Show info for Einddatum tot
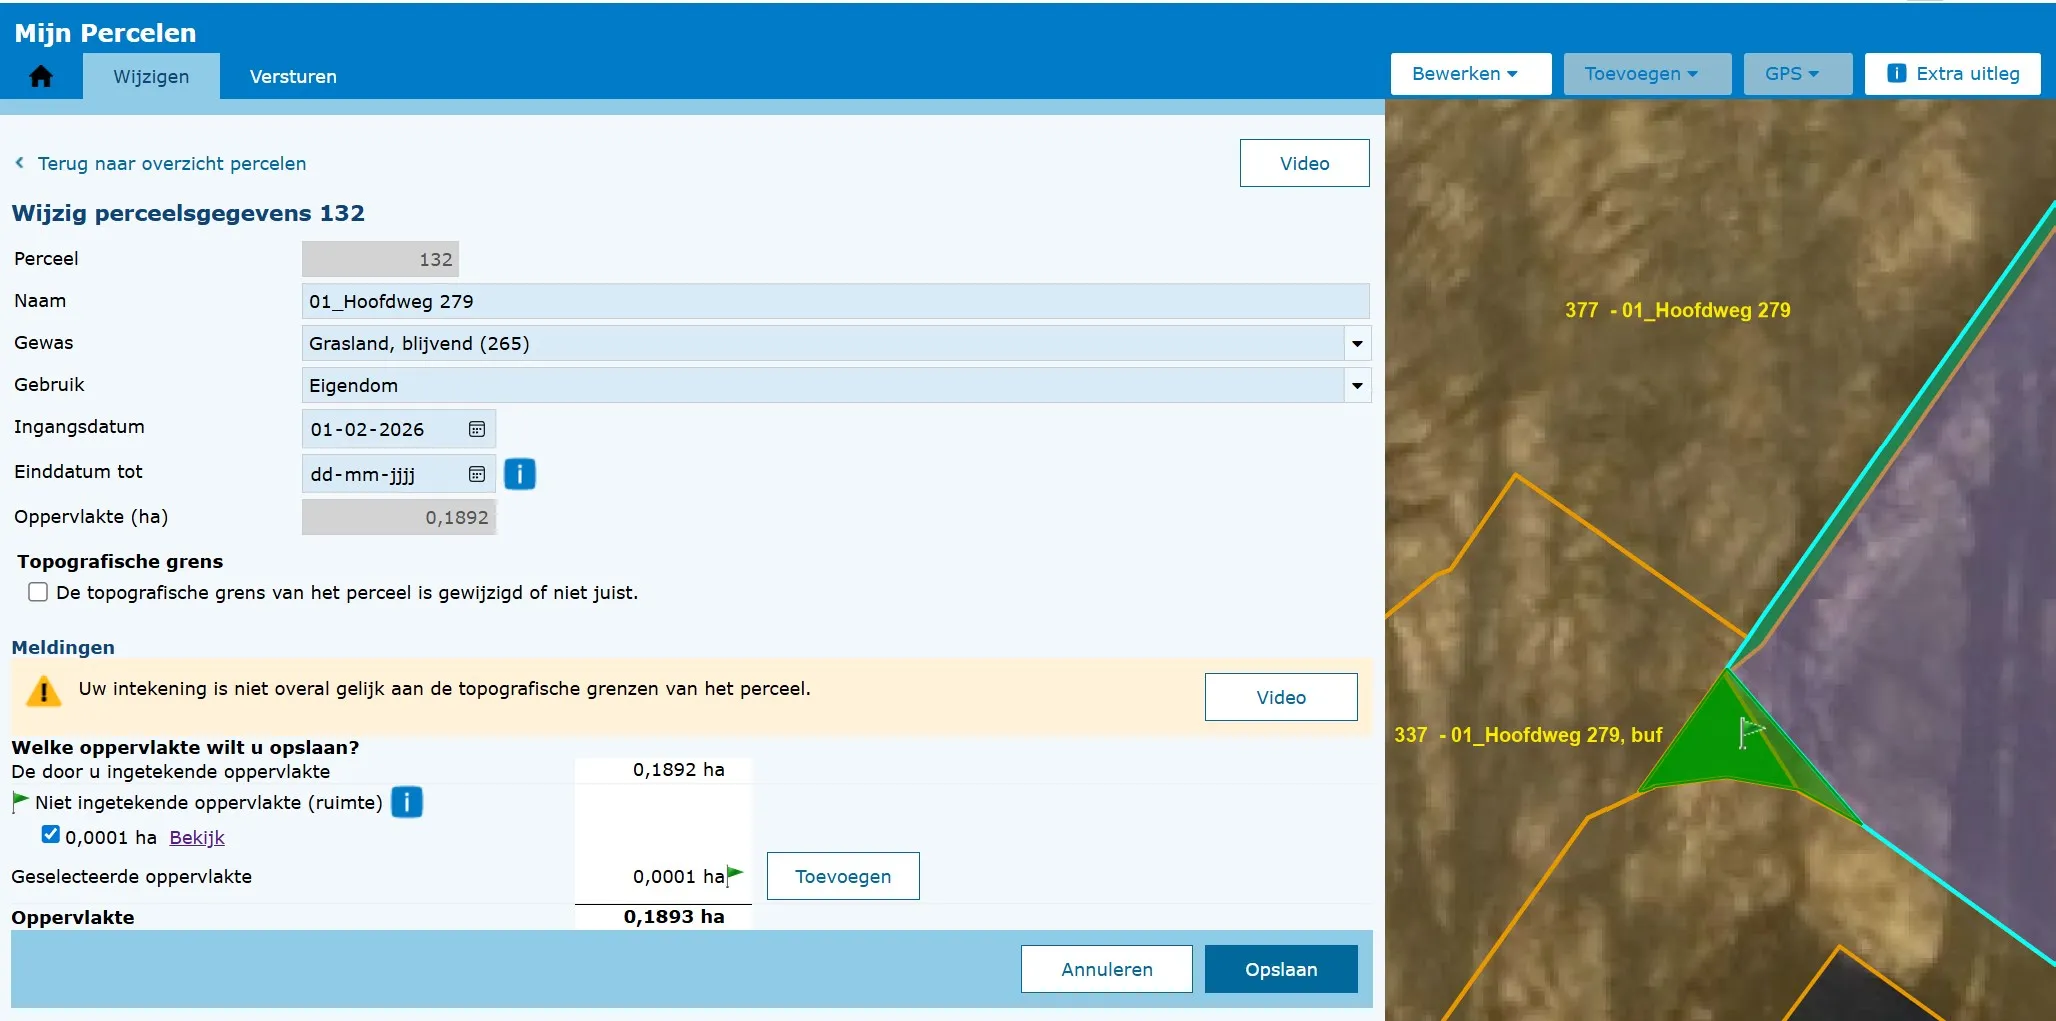 point(520,474)
